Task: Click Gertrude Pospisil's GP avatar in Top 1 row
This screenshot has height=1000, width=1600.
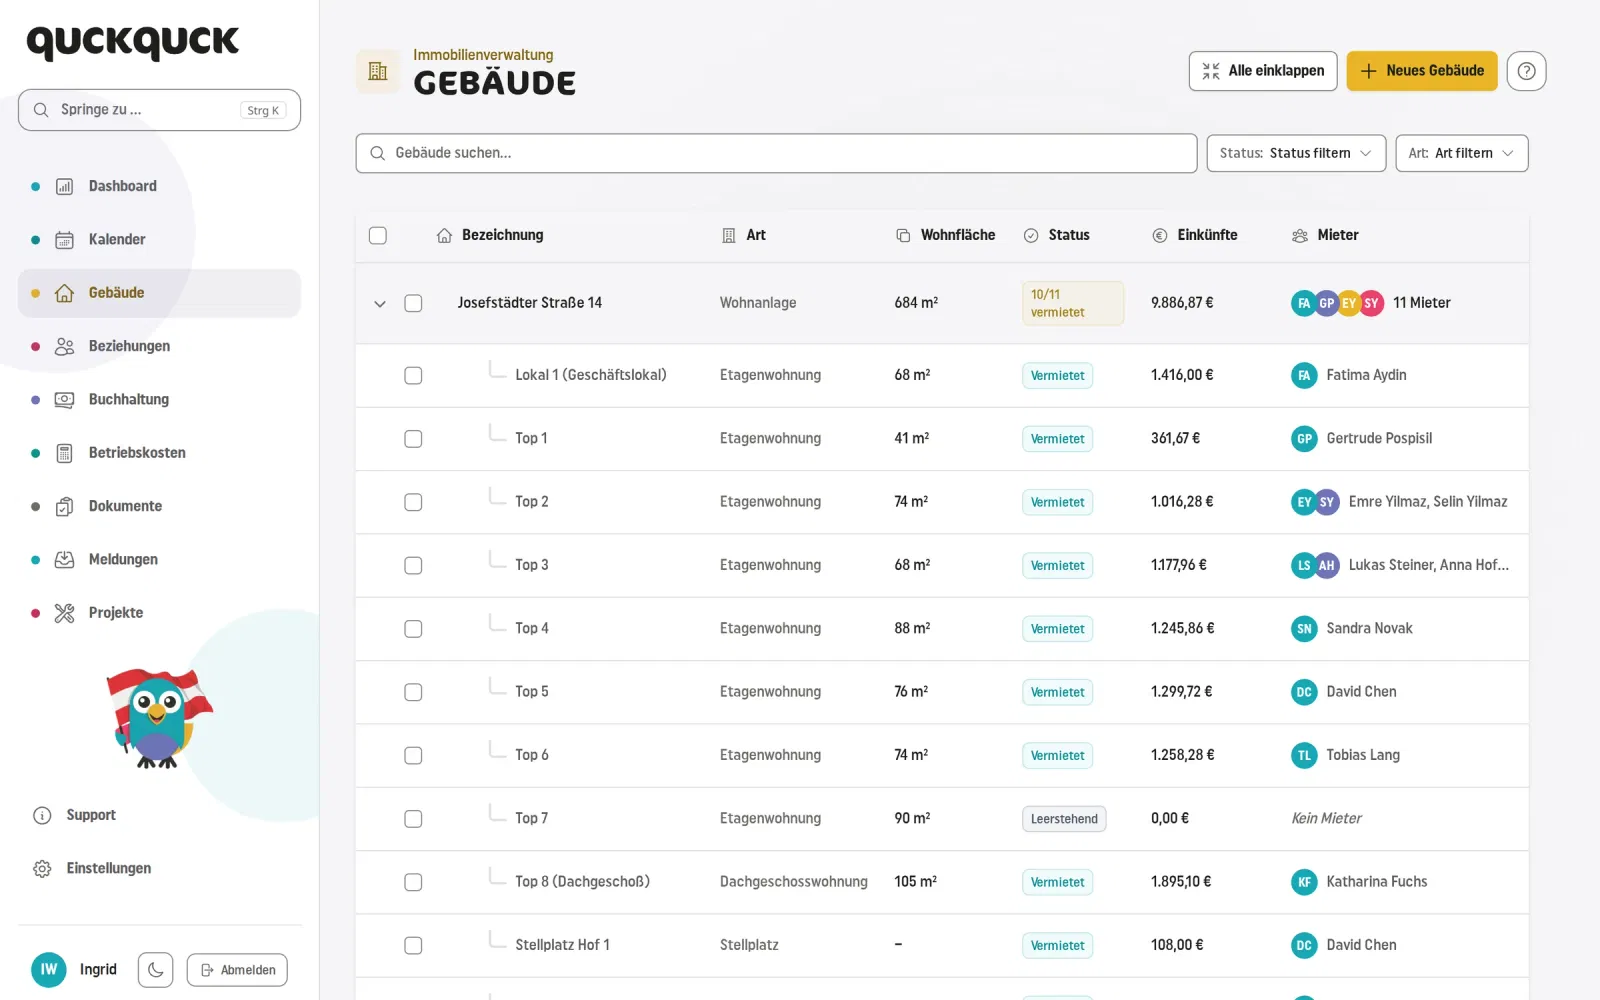Action: [x=1304, y=439]
